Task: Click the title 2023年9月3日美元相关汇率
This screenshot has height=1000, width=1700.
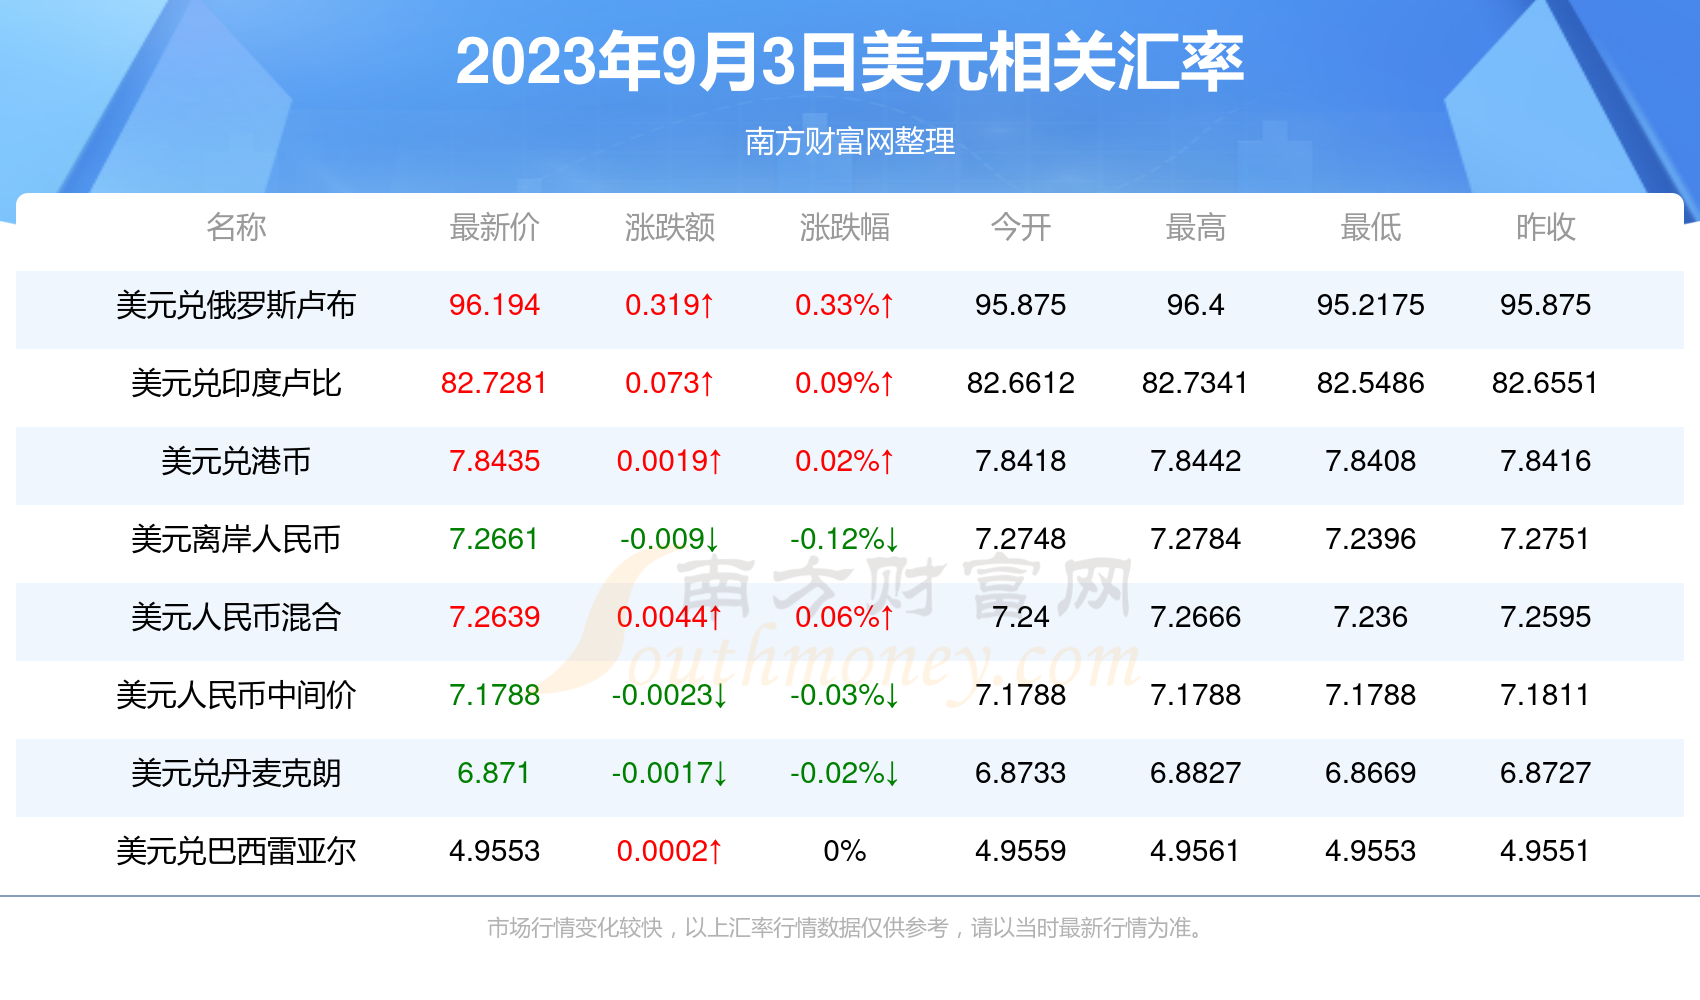Action: tap(849, 62)
